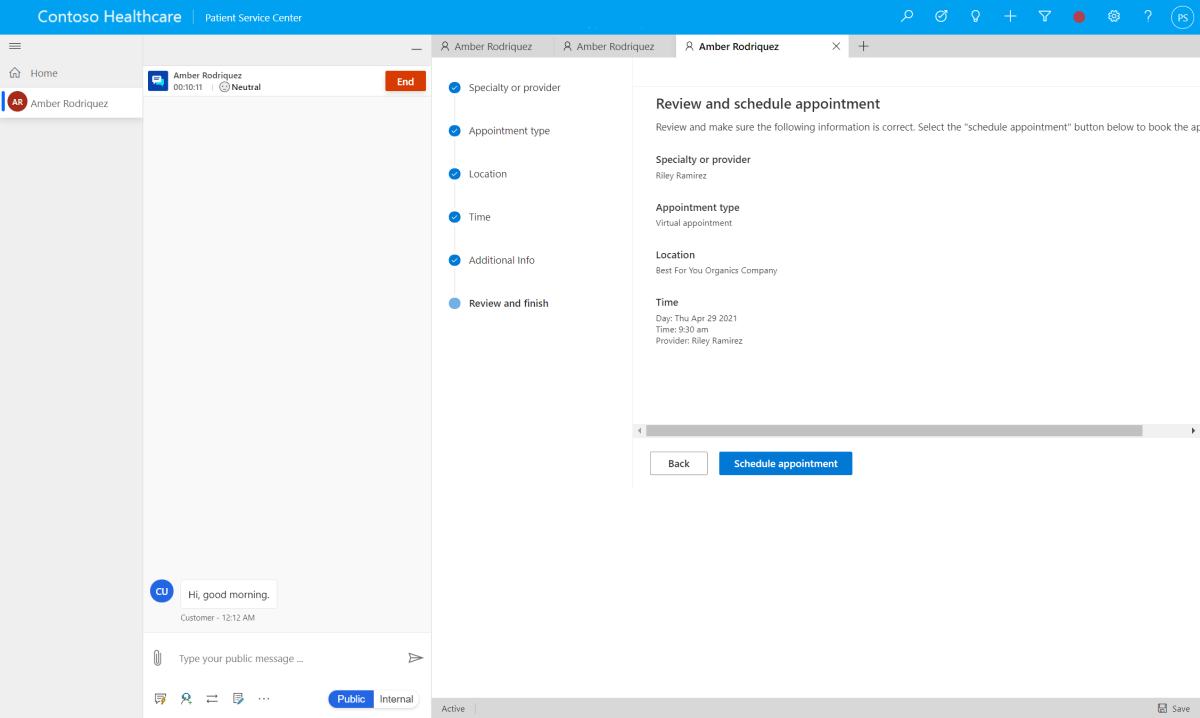Click the red presence status indicator
Viewport: 1200px width, 718px height.
coord(1079,17)
